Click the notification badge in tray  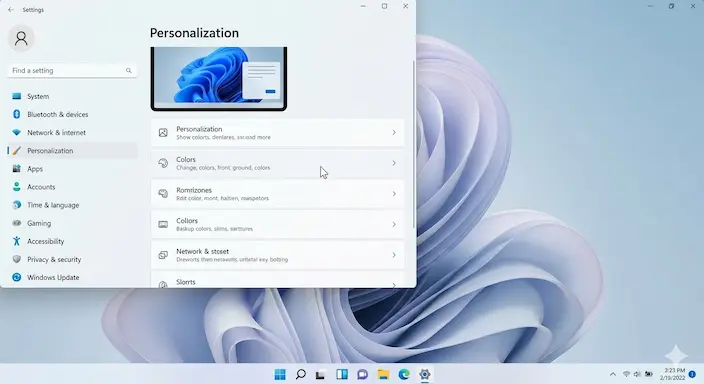pyautogui.click(x=692, y=374)
